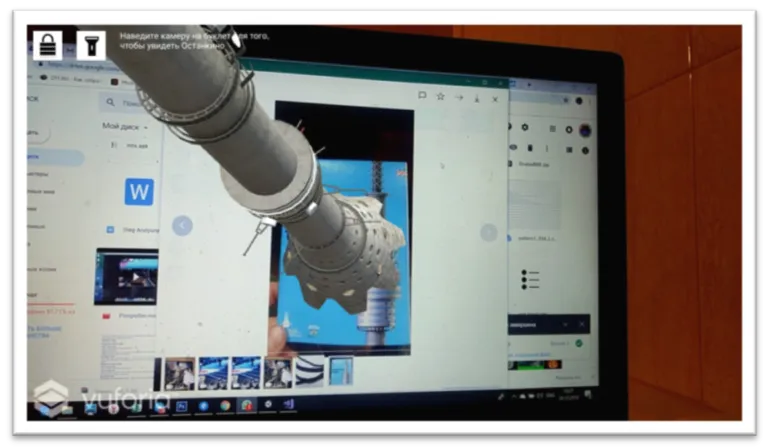Open Visual Studio from the taskbar
Image resolution: width=766 pixels, height=447 pixels.
pyautogui.click(x=288, y=404)
